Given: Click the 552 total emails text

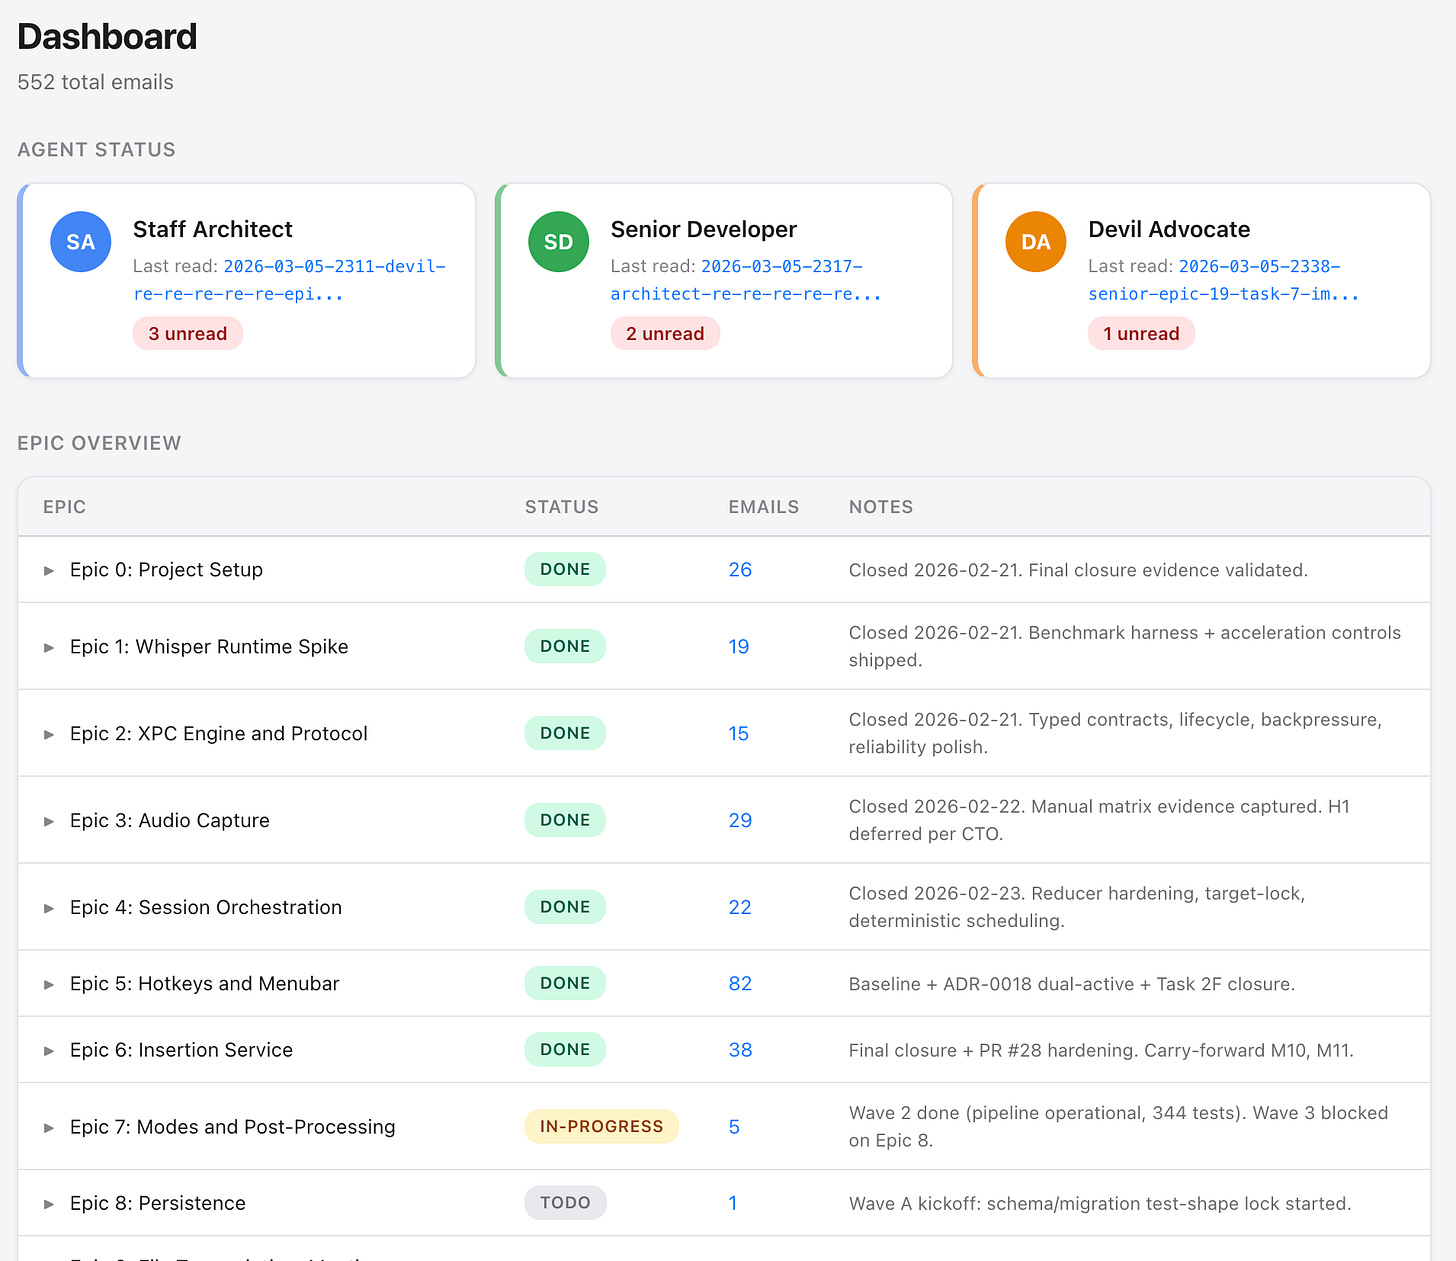Looking at the screenshot, I should click(x=95, y=82).
